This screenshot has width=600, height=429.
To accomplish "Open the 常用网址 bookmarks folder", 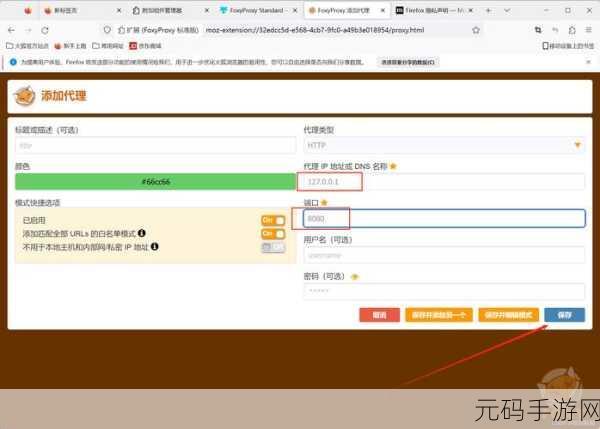I will tap(108, 46).
